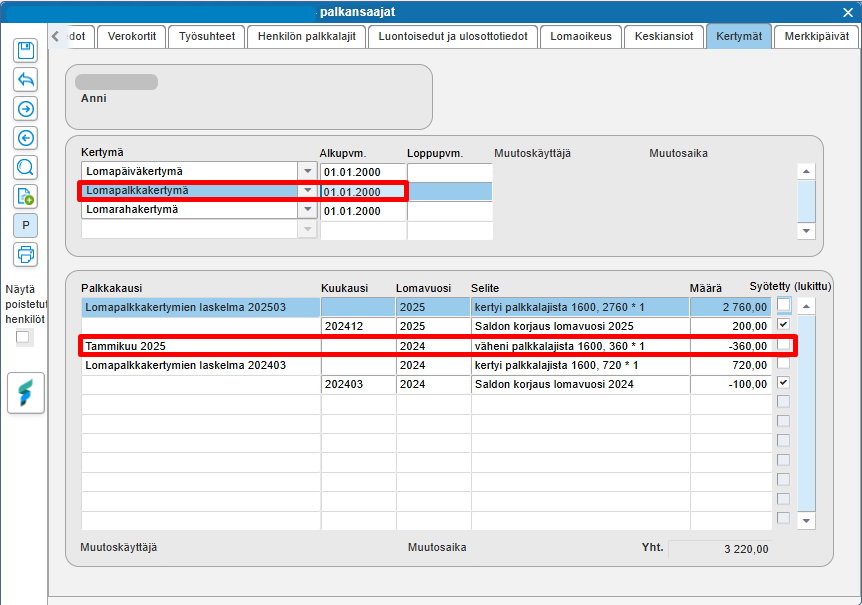Click the new document plus icon
Screen dimensions: 862x605
click(26, 196)
